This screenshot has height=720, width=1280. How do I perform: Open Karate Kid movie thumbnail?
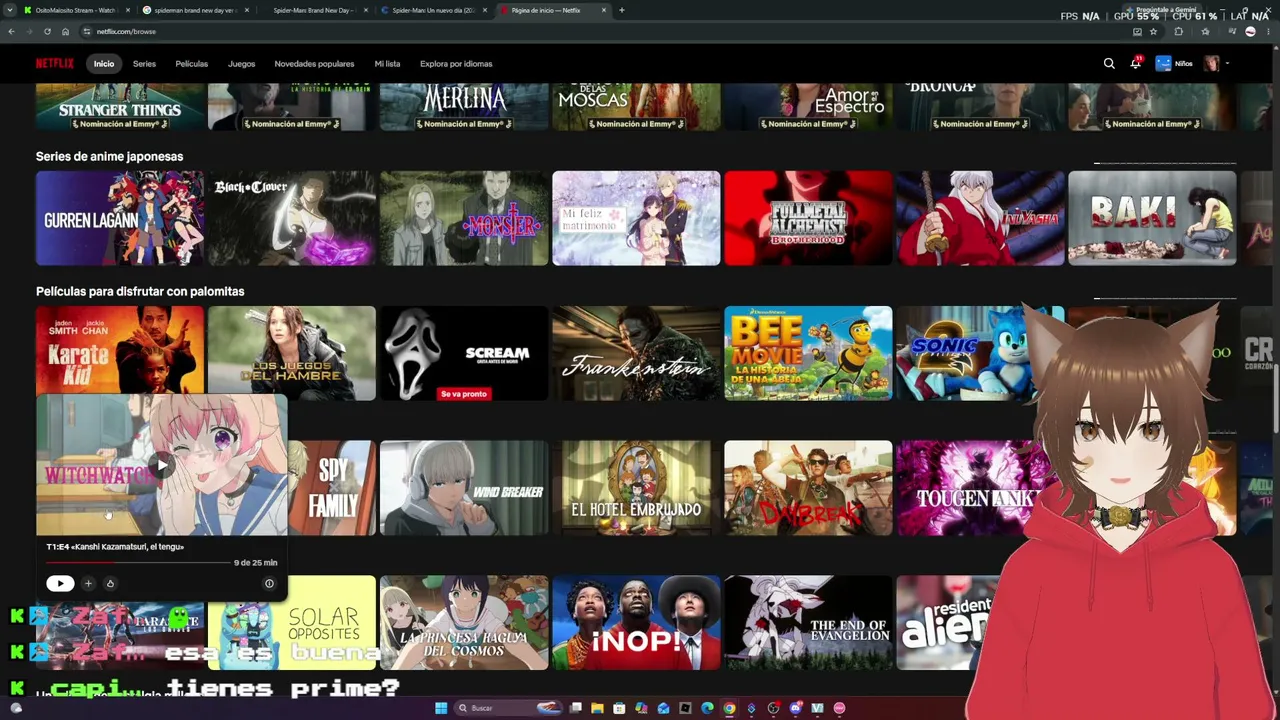click(120, 350)
